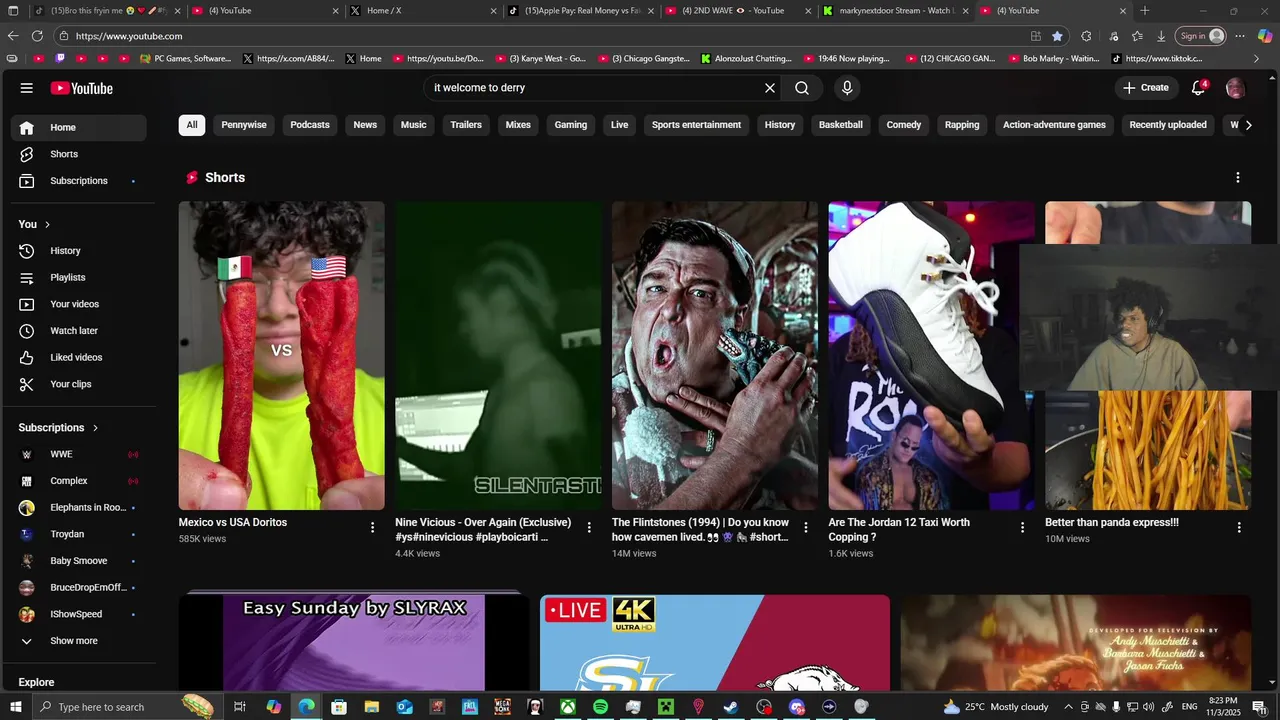Favorite this page with the star
1280x720 pixels.
pyautogui.click(x=1057, y=36)
